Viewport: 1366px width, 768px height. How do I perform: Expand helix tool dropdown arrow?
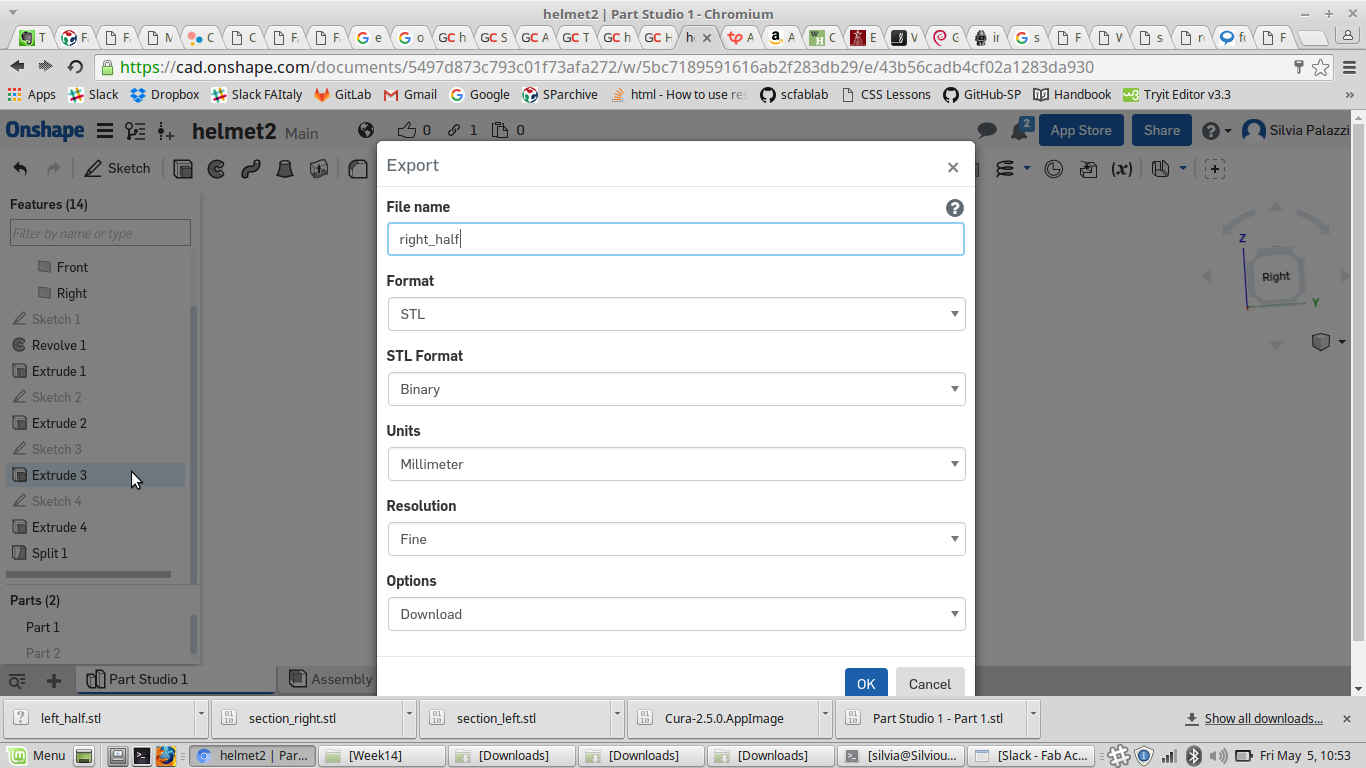(1026, 169)
